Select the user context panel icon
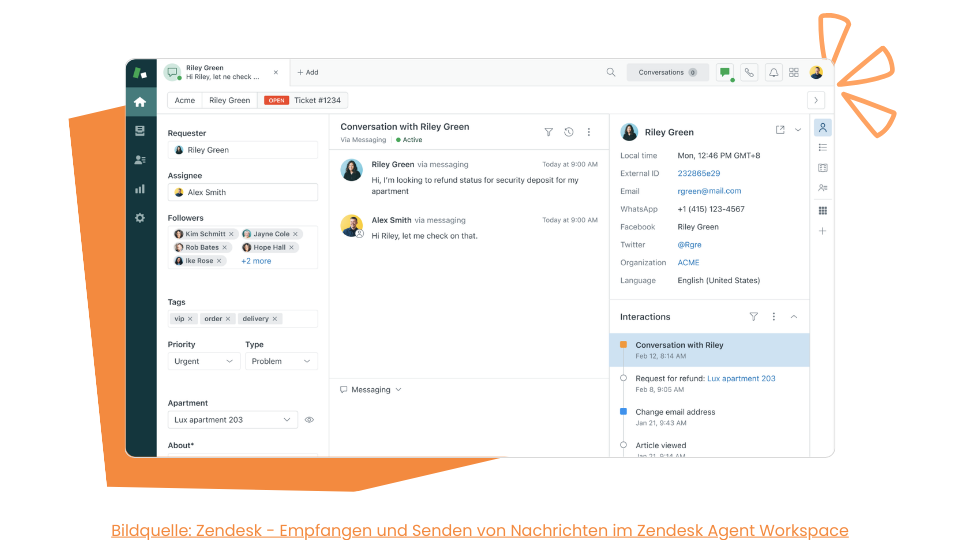The image size is (960, 540). [822, 127]
